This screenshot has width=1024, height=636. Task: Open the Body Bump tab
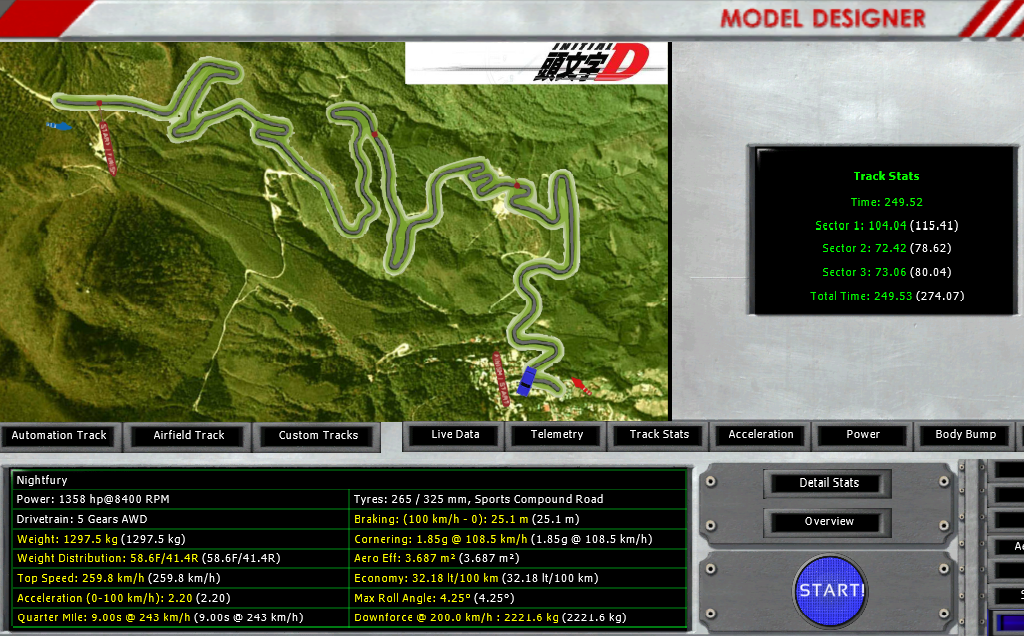[x=965, y=434]
